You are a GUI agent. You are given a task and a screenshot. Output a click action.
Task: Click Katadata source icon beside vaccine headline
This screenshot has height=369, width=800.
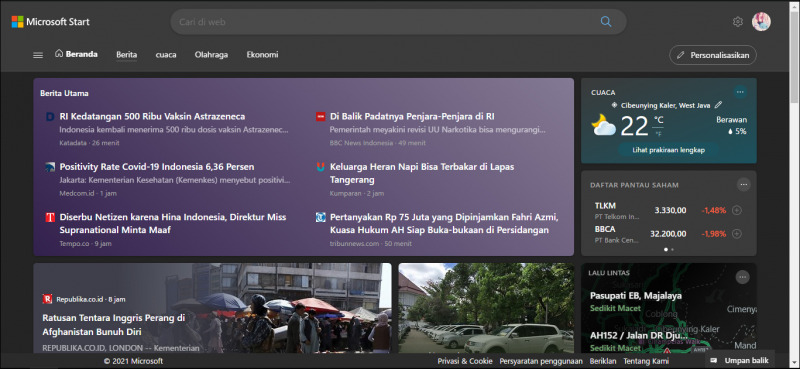50,117
